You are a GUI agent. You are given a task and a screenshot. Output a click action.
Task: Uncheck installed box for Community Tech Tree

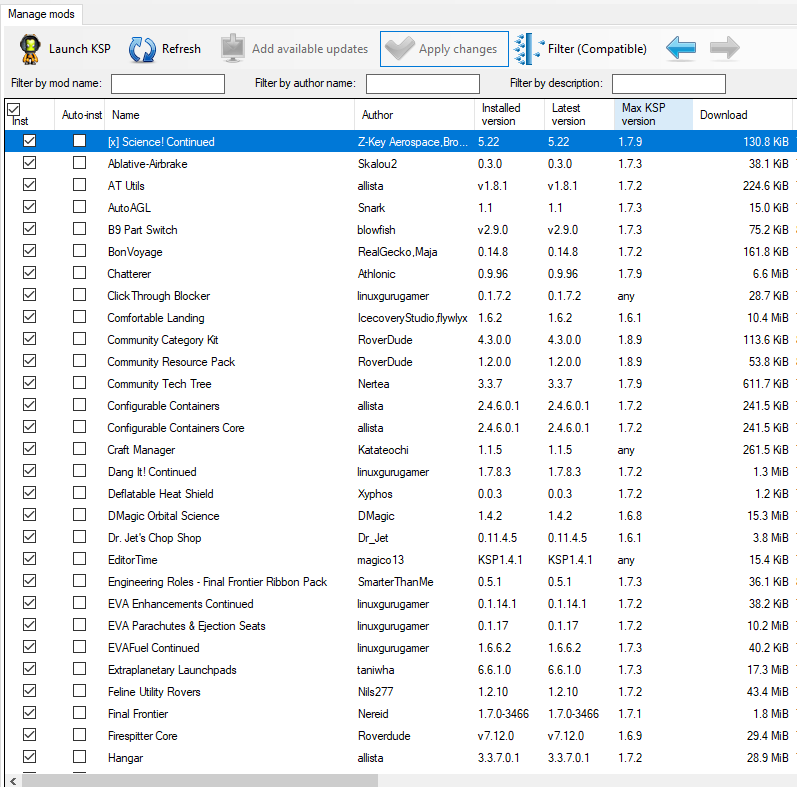tap(29, 383)
